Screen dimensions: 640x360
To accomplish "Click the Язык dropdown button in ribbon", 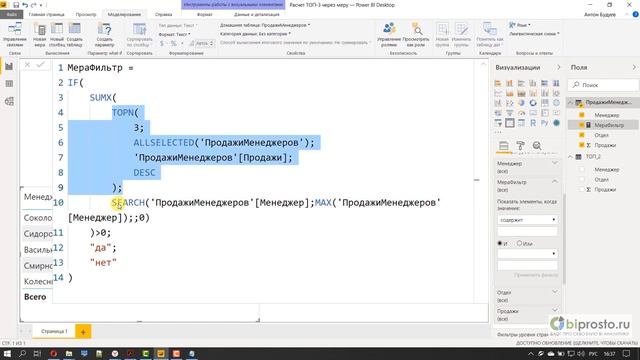I will 520,25.
